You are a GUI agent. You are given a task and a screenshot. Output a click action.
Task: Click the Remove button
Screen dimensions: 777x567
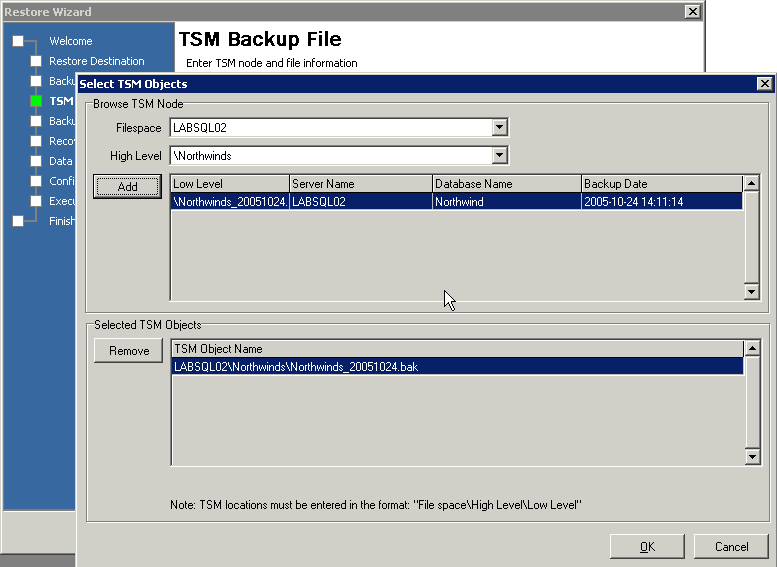pos(128,351)
